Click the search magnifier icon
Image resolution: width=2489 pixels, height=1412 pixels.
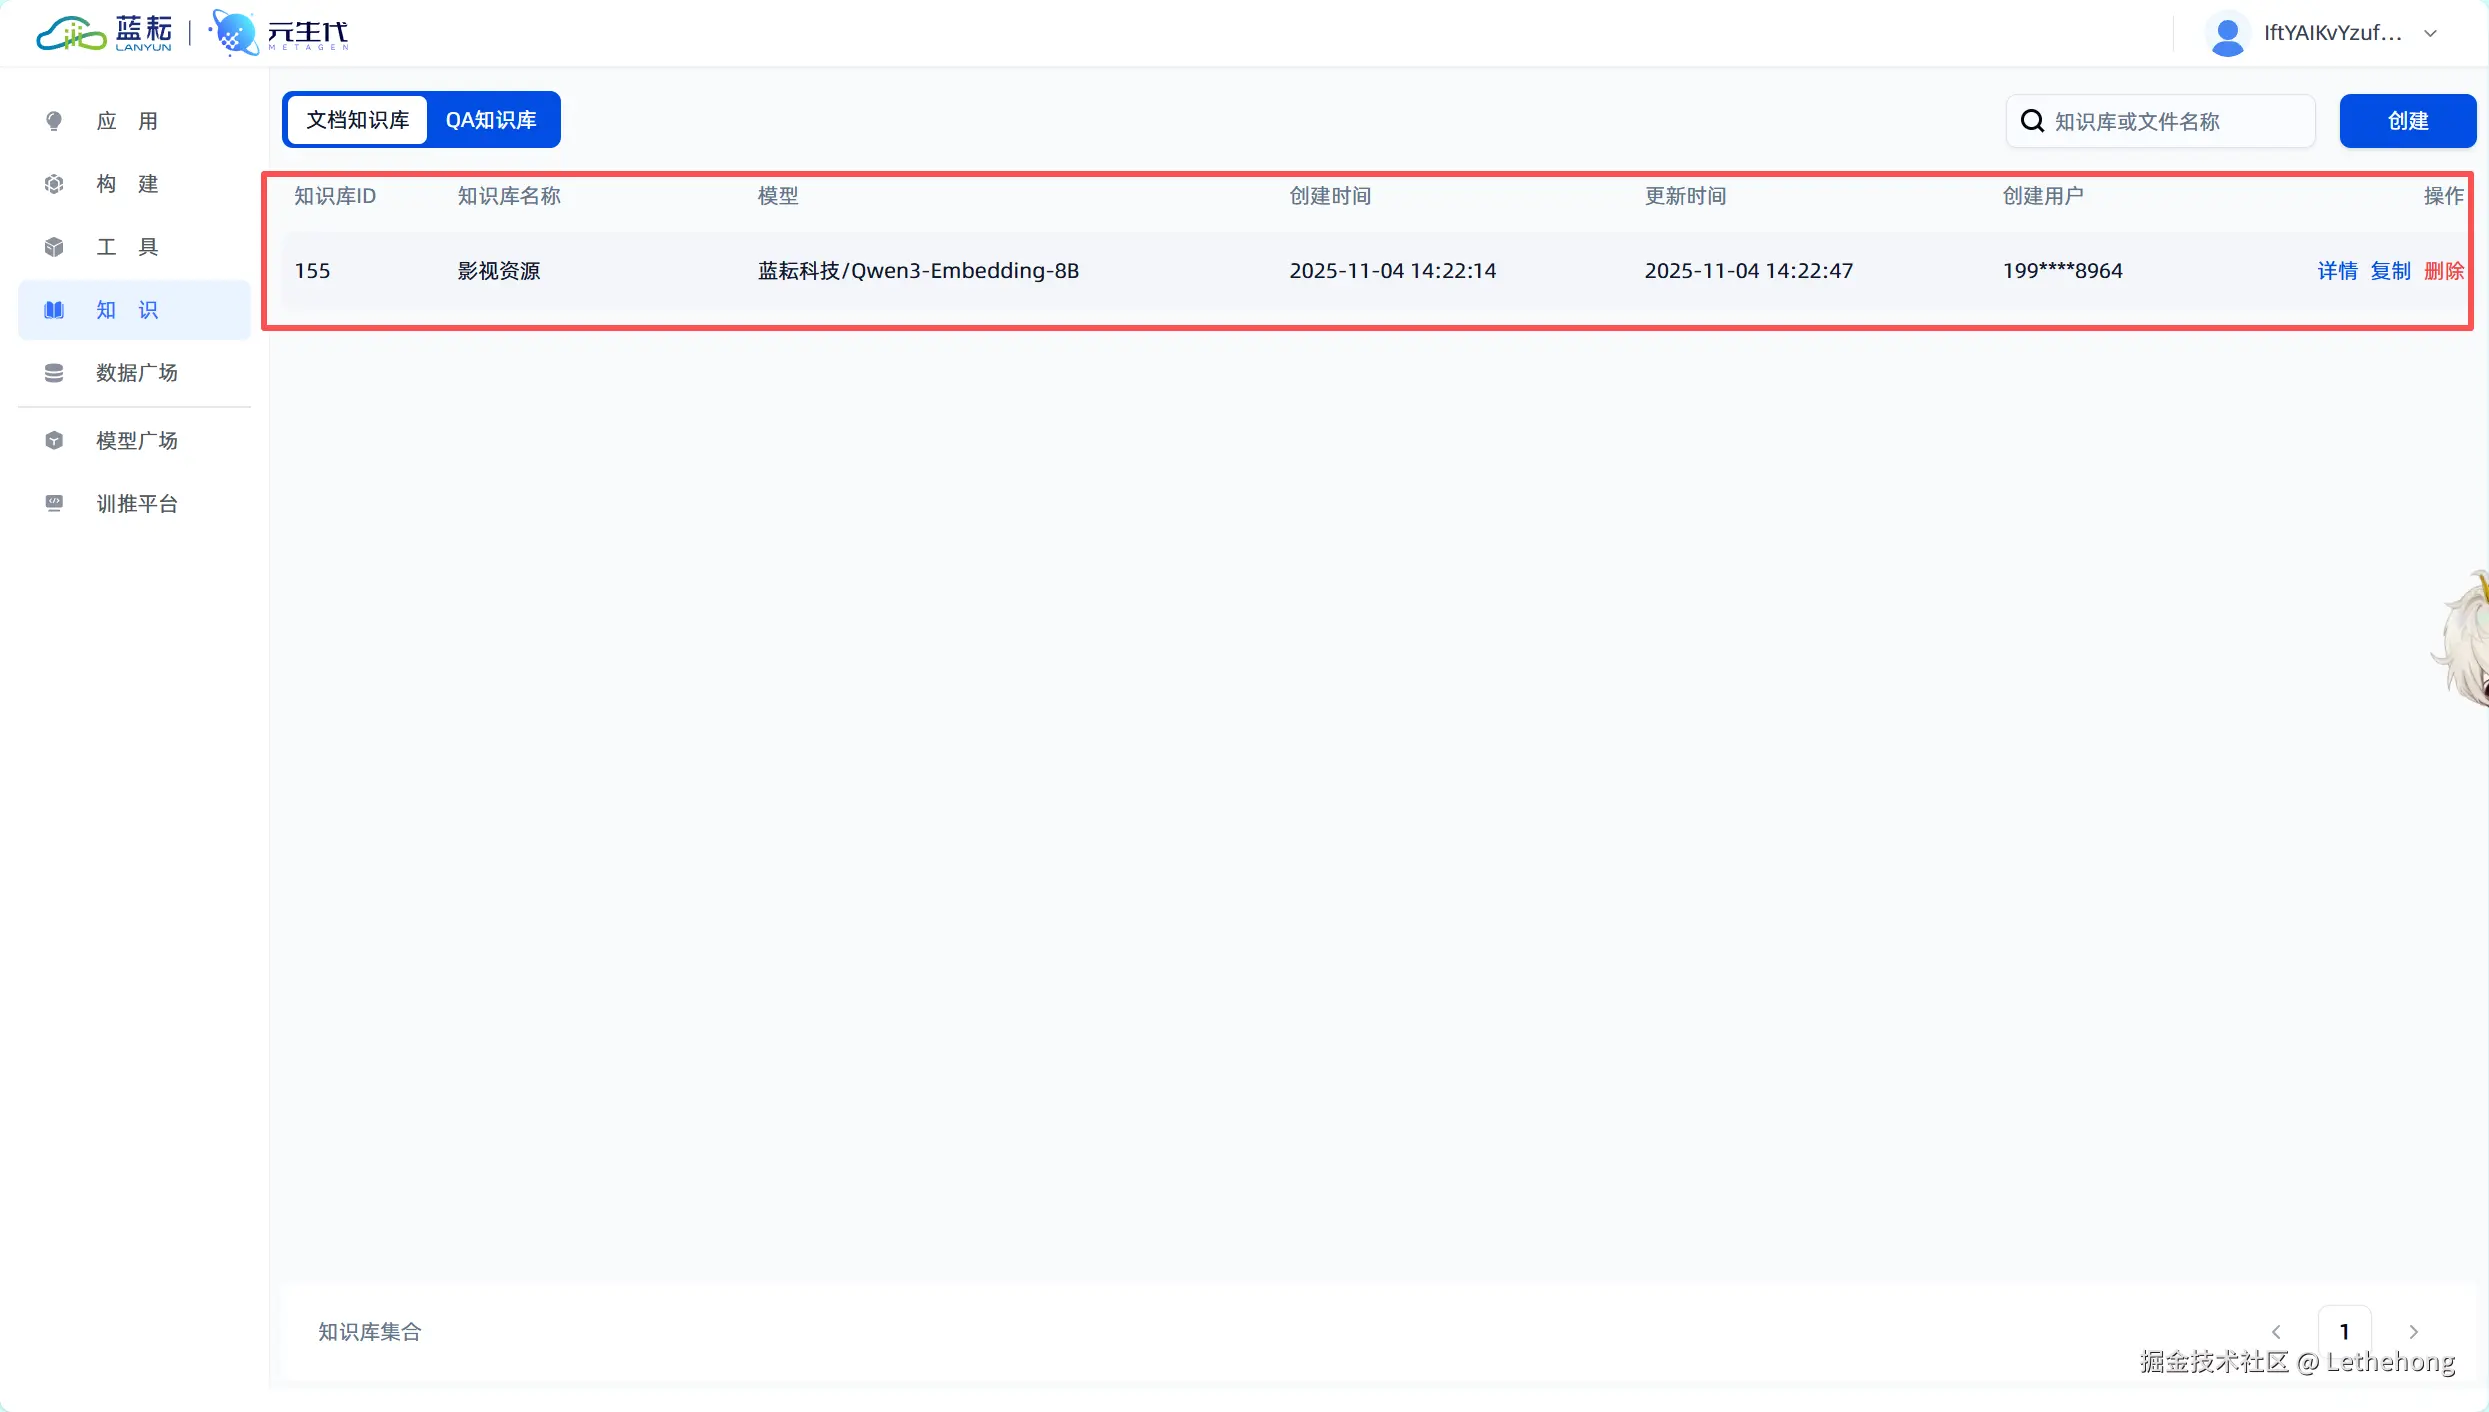pos(2032,121)
